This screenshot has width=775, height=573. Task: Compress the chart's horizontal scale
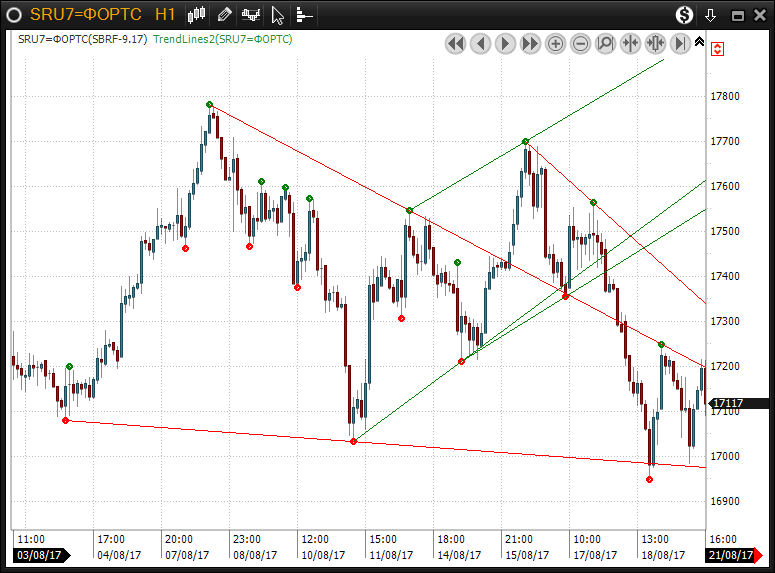[x=630, y=43]
